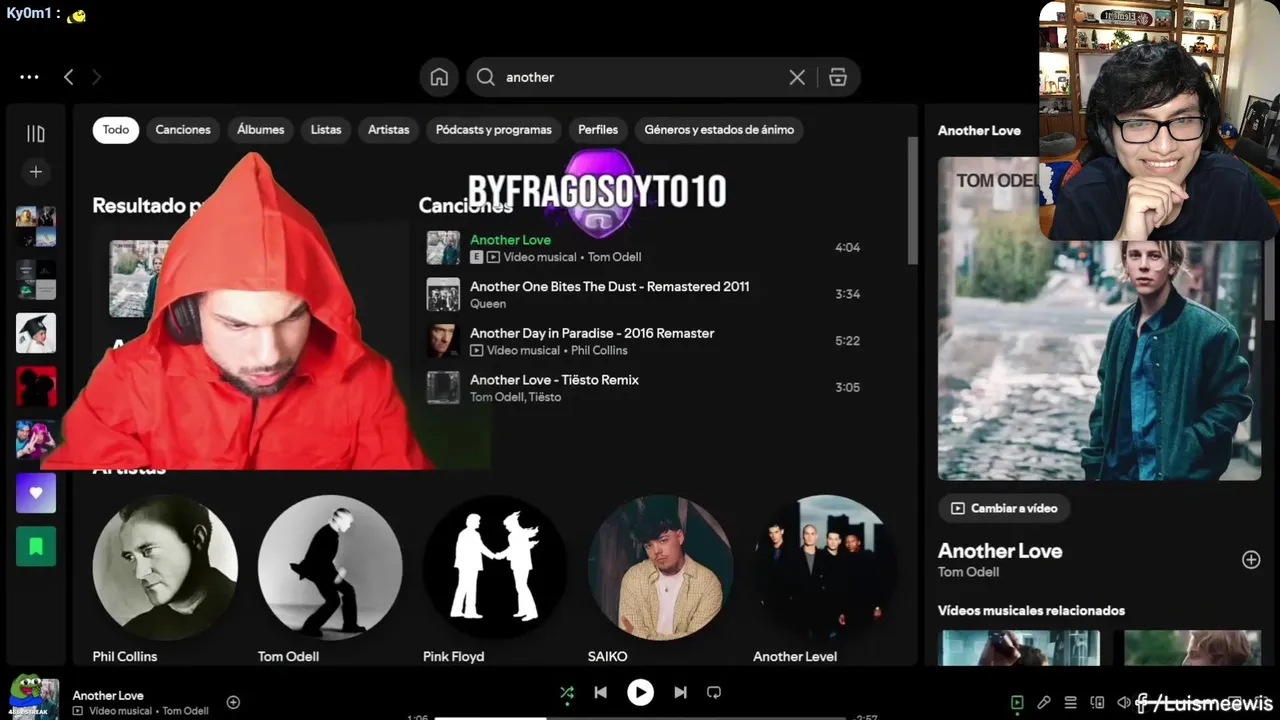
Task: Click the Cambiar a vídeo button
Action: [1004, 508]
